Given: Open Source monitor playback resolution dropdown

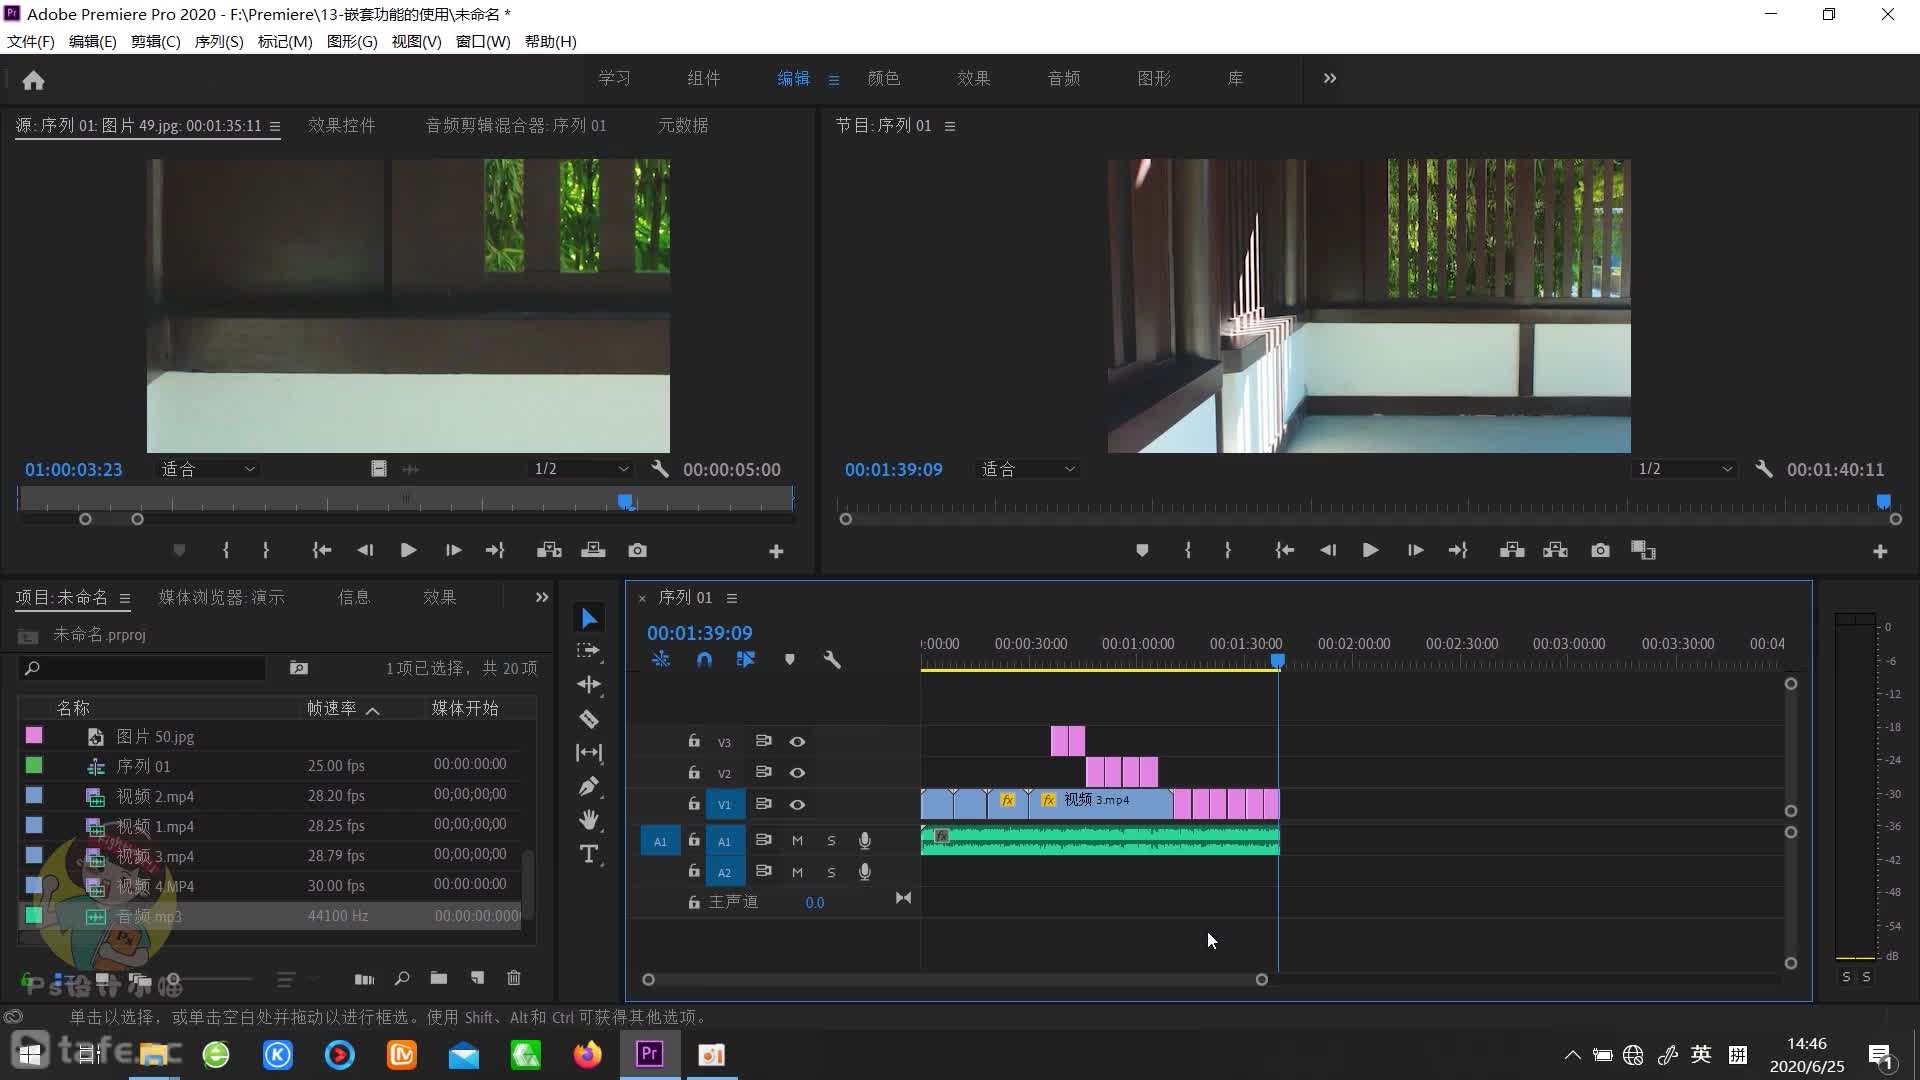Looking at the screenshot, I should click(581, 469).
